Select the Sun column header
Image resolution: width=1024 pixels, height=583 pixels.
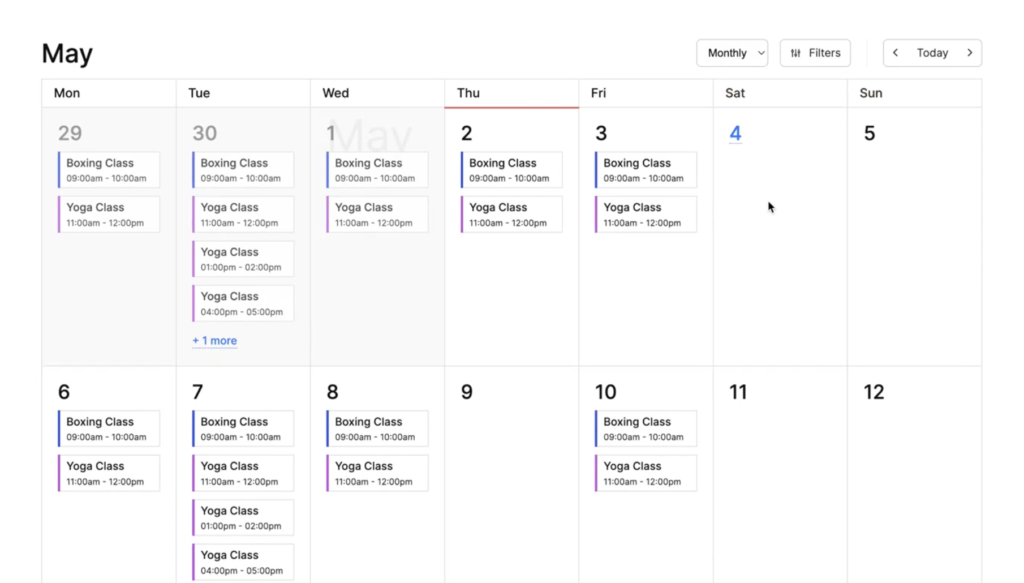[869, 93]
